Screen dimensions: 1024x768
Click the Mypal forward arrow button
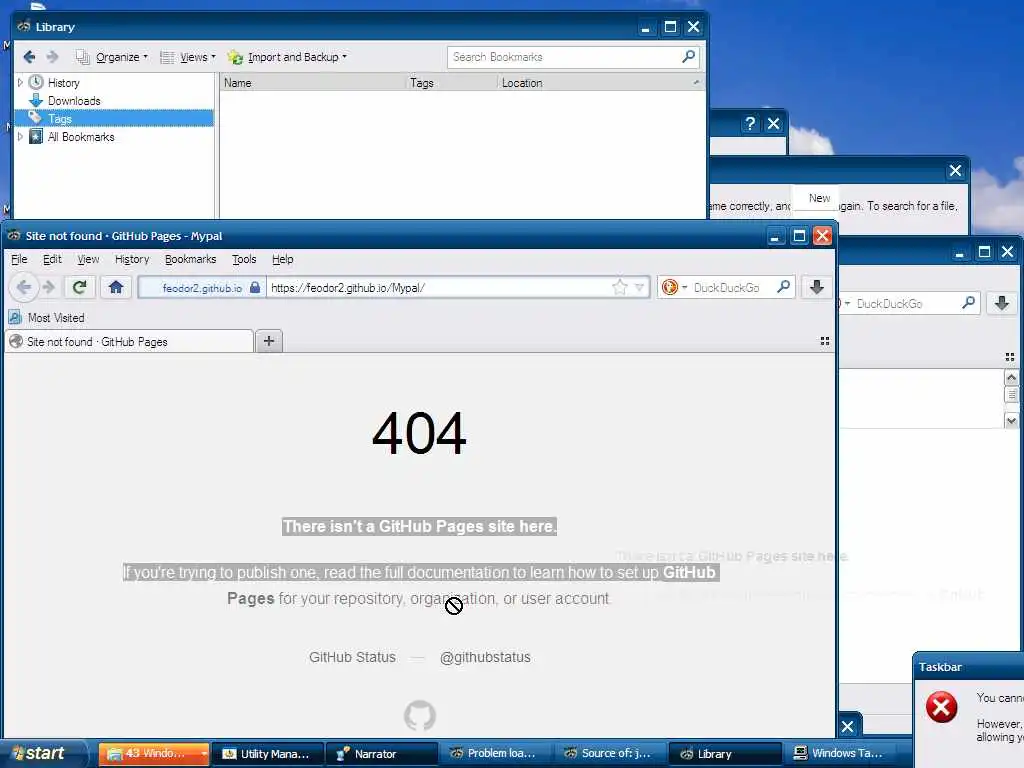(49, 287)
